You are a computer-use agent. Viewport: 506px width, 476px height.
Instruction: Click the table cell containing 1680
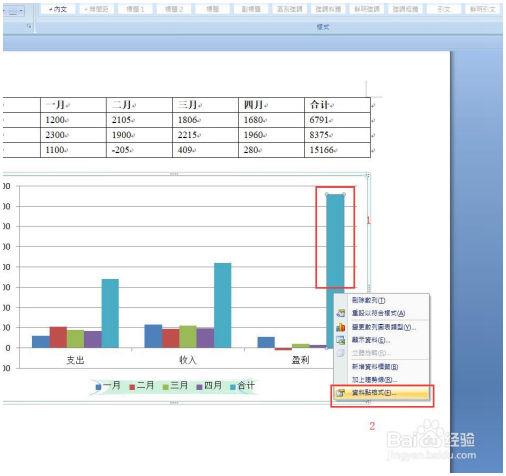click(271, 120)
